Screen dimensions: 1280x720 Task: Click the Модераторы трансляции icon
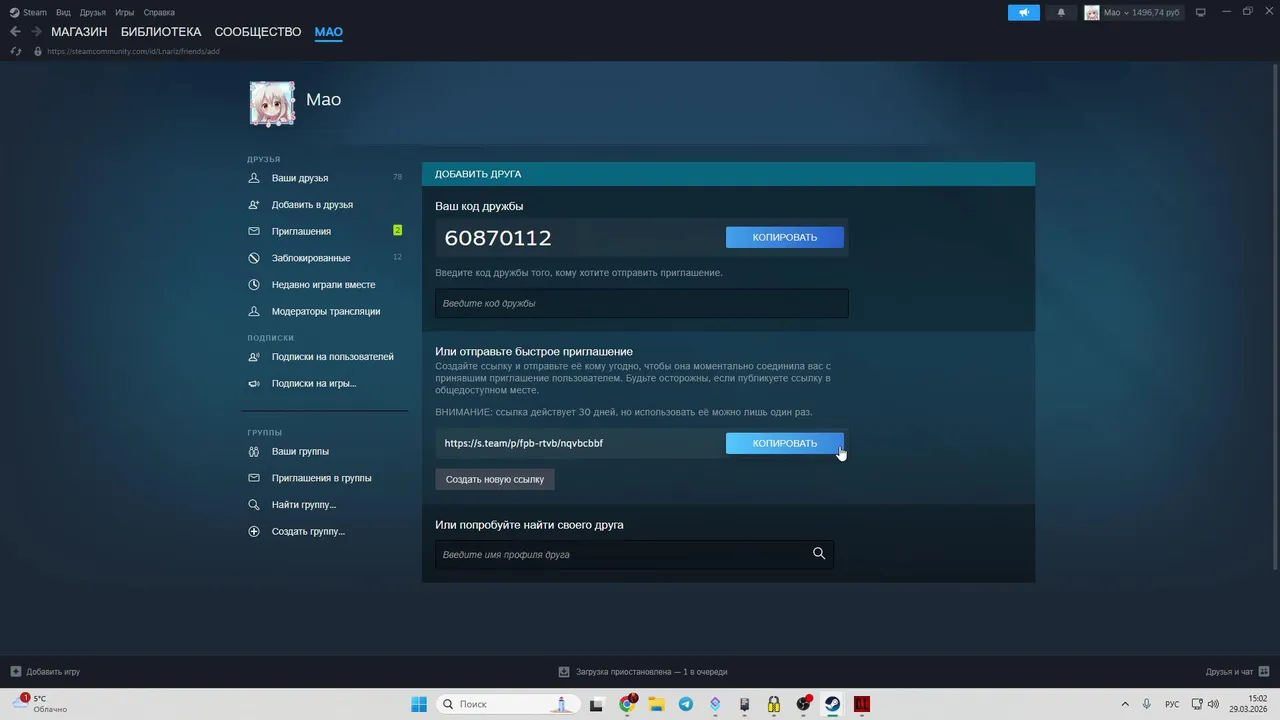pos(254,311)
